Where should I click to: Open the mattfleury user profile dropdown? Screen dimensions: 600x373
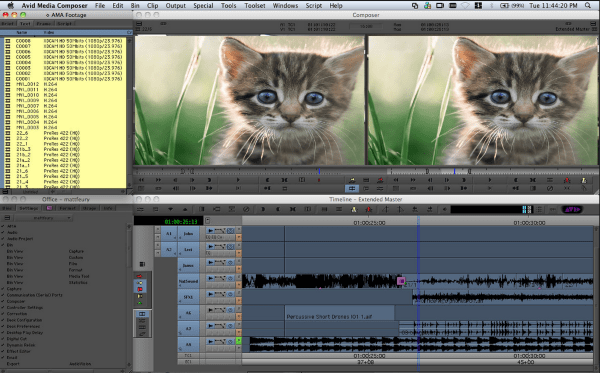pyautogui.click(x=42, y=218)
